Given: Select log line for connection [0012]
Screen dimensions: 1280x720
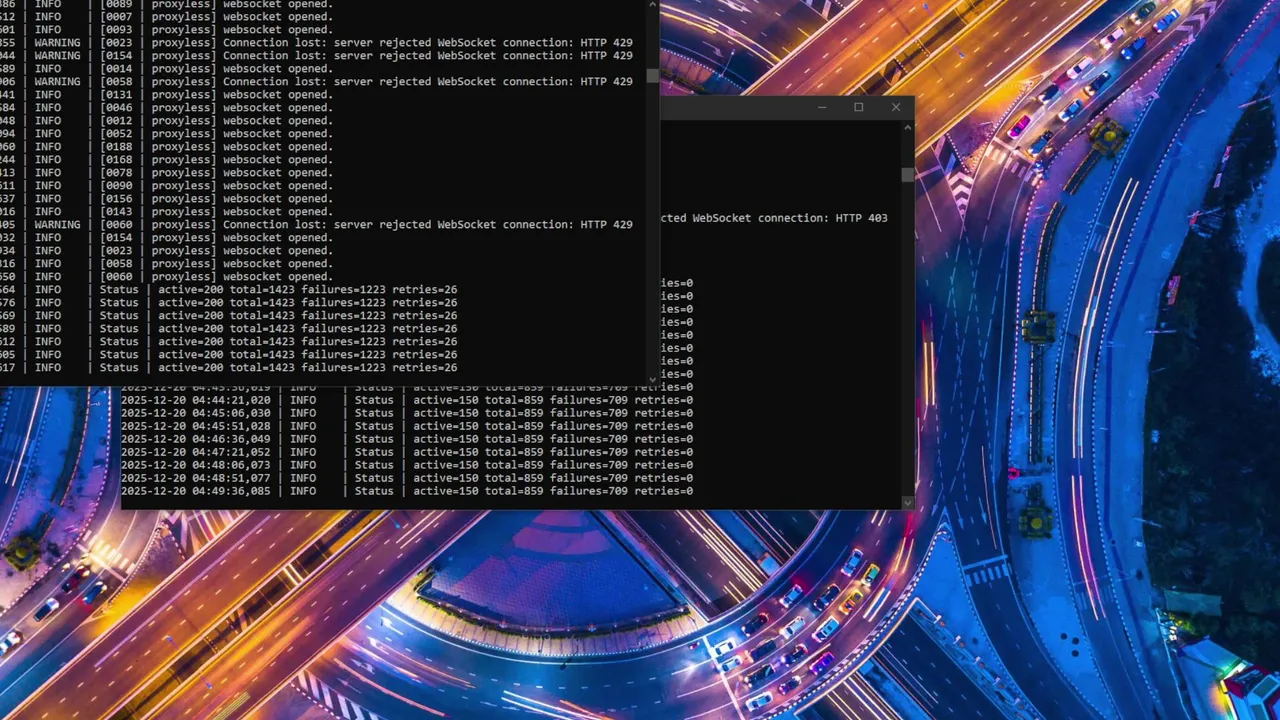Looking at the screenshot, I should pyautogui.click(x=166, y=121).
